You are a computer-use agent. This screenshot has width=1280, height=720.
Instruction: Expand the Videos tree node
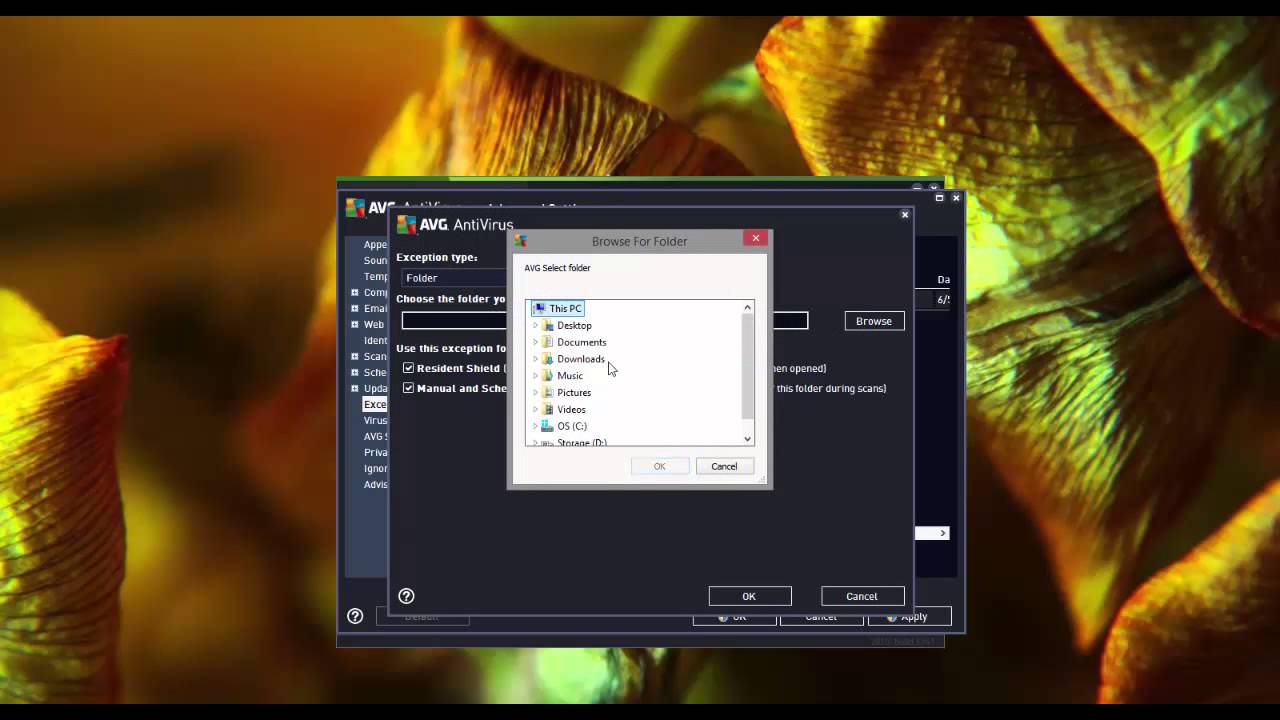click(x=535, y=409)
